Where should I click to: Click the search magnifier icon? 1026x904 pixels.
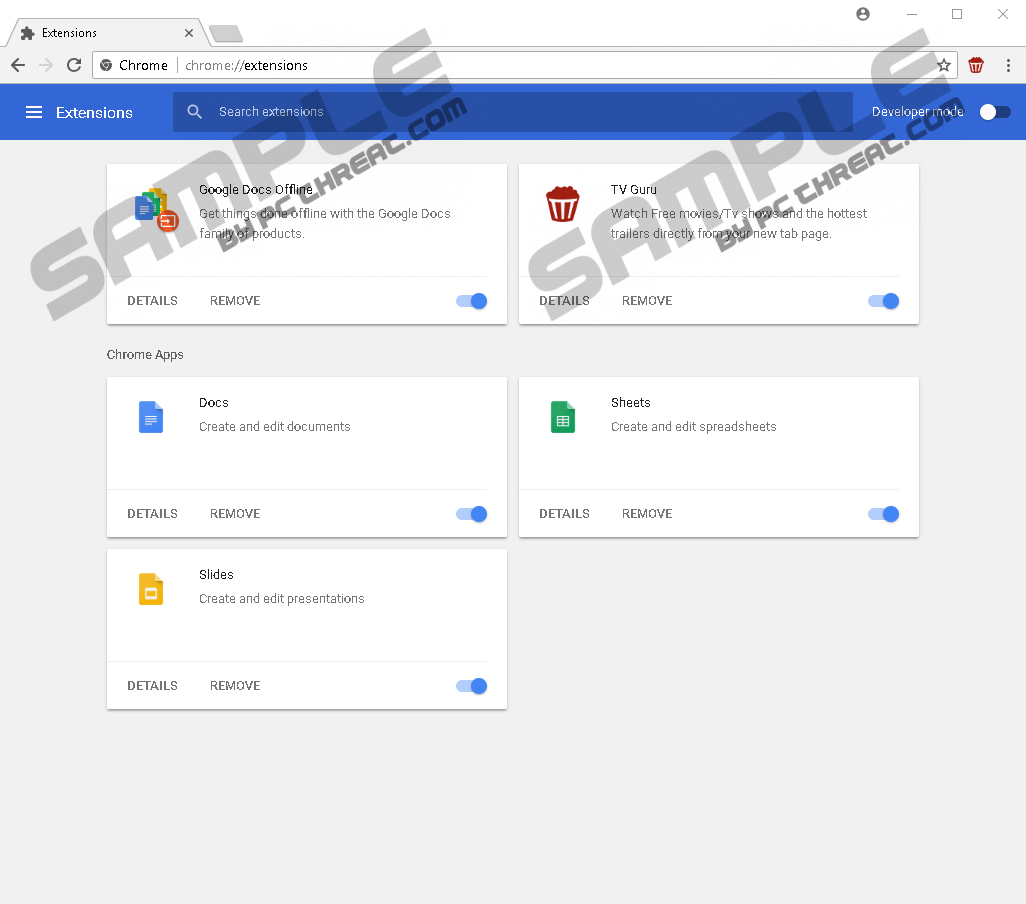(x=194, y=112)
